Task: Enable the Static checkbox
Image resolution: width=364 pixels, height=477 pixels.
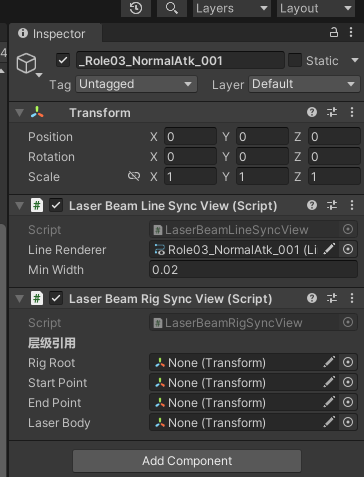Action: [x=295, y=60]
